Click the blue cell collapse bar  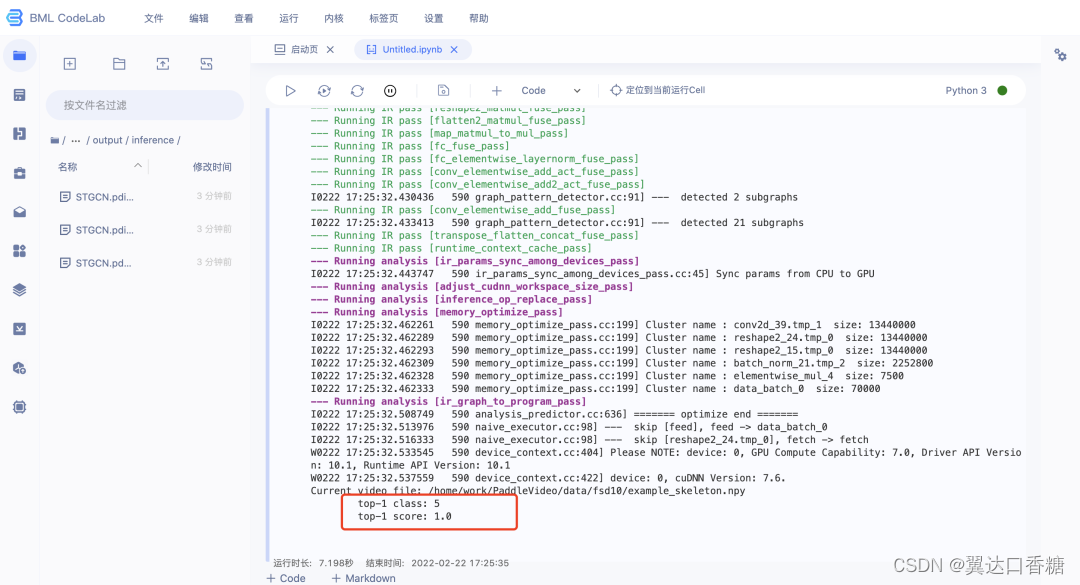[x=267, y=334]
